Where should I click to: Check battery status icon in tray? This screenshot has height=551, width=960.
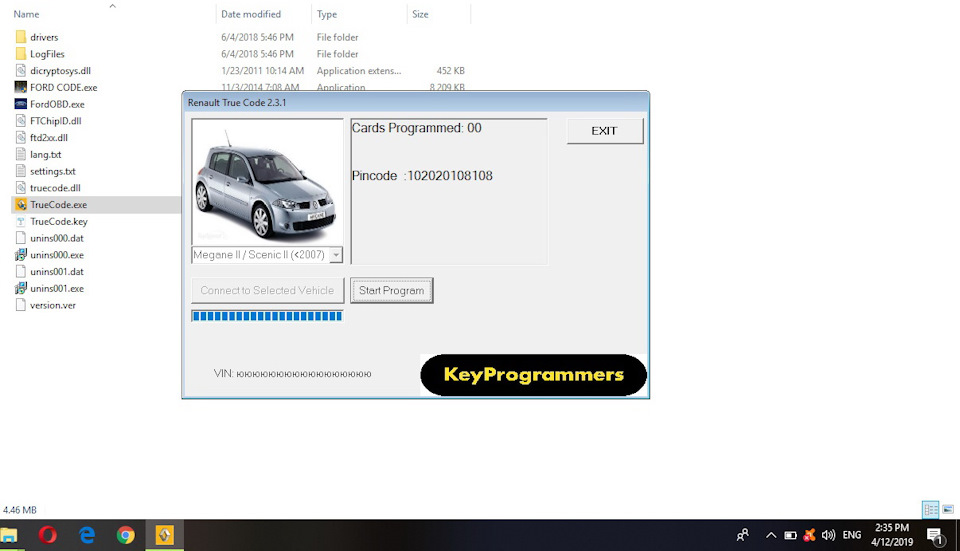point(790,535)
